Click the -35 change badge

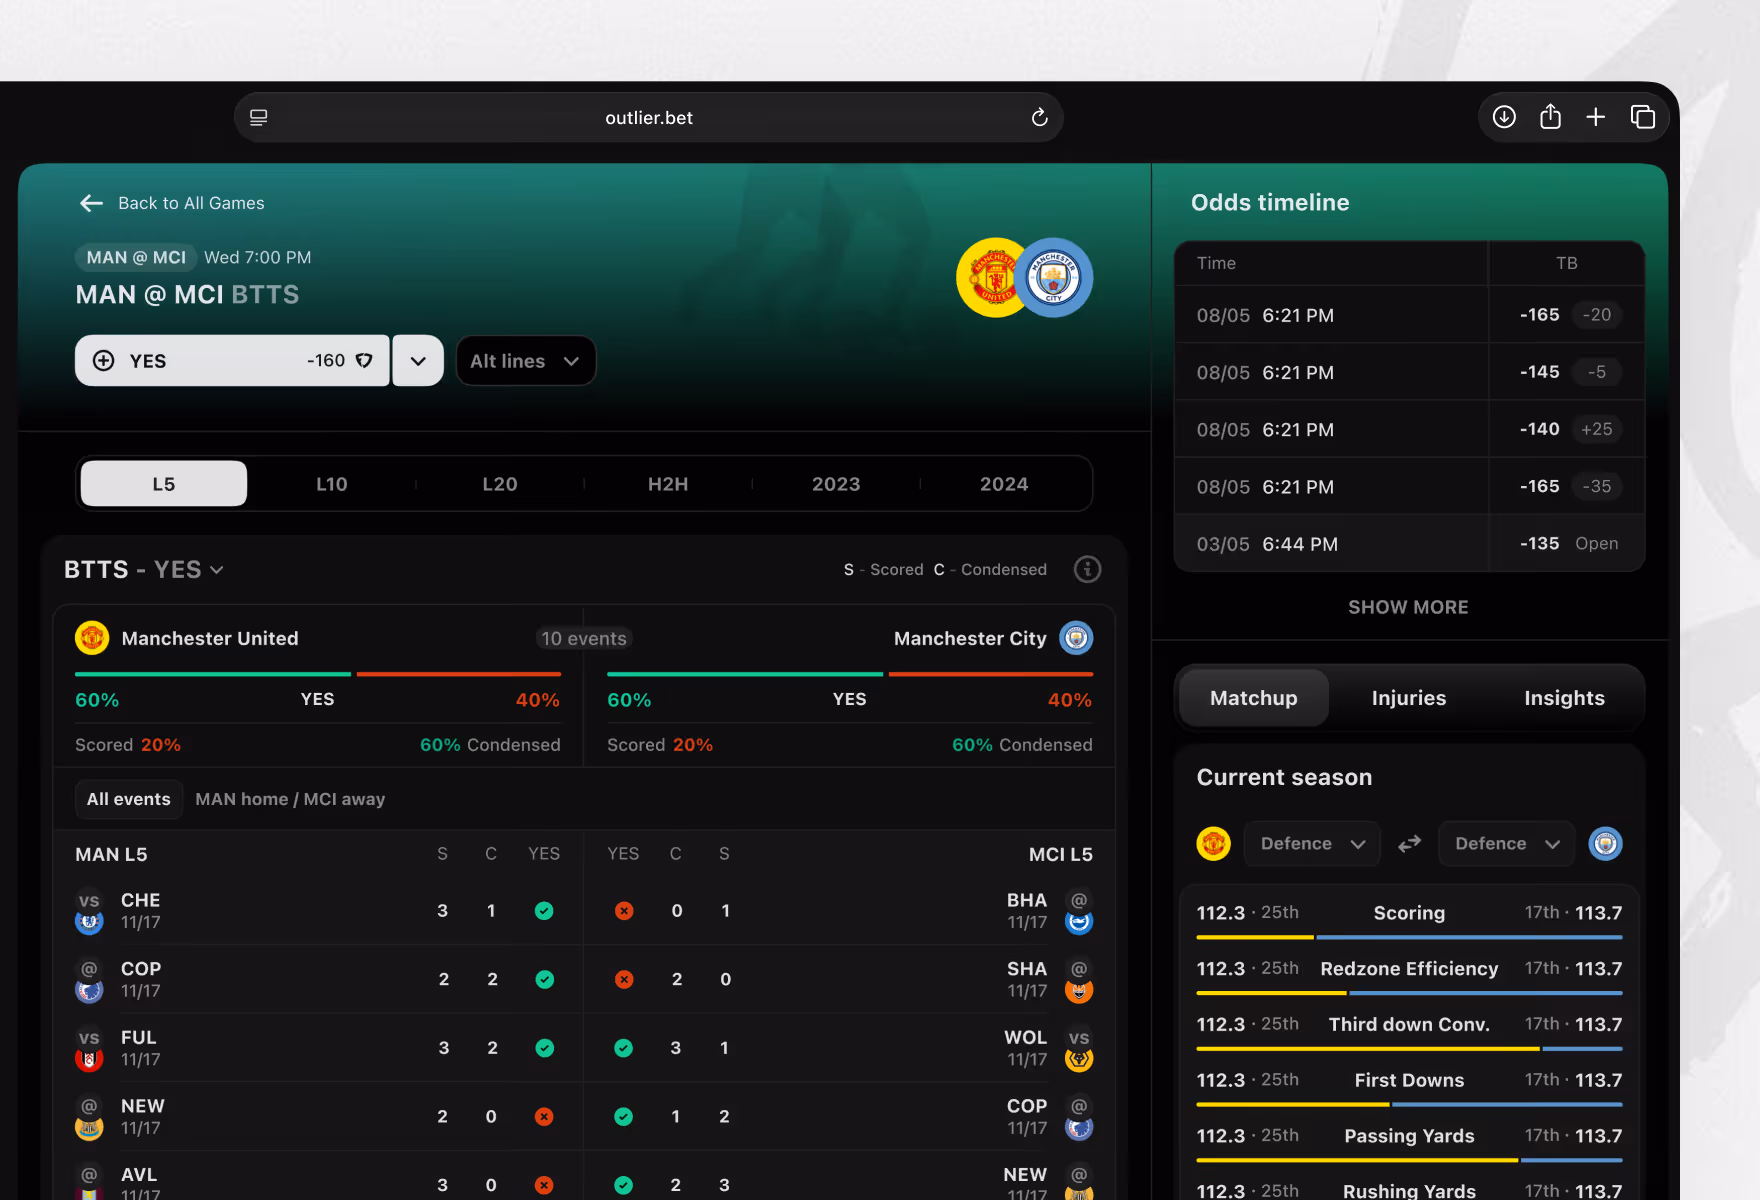(1597, 486)
